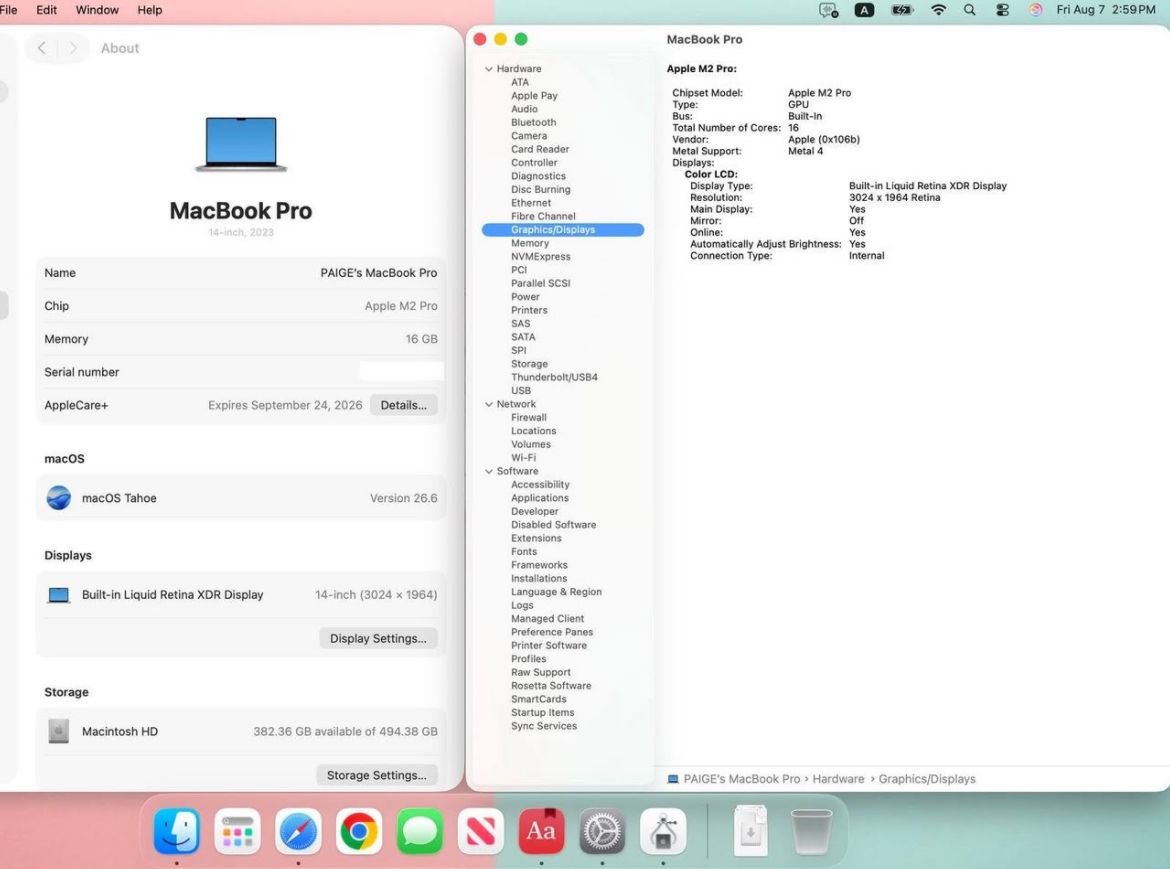The height and width of the screenshot is (869, 1170).
Task: Select Audio in Hardware list
Action: point(524,109)
